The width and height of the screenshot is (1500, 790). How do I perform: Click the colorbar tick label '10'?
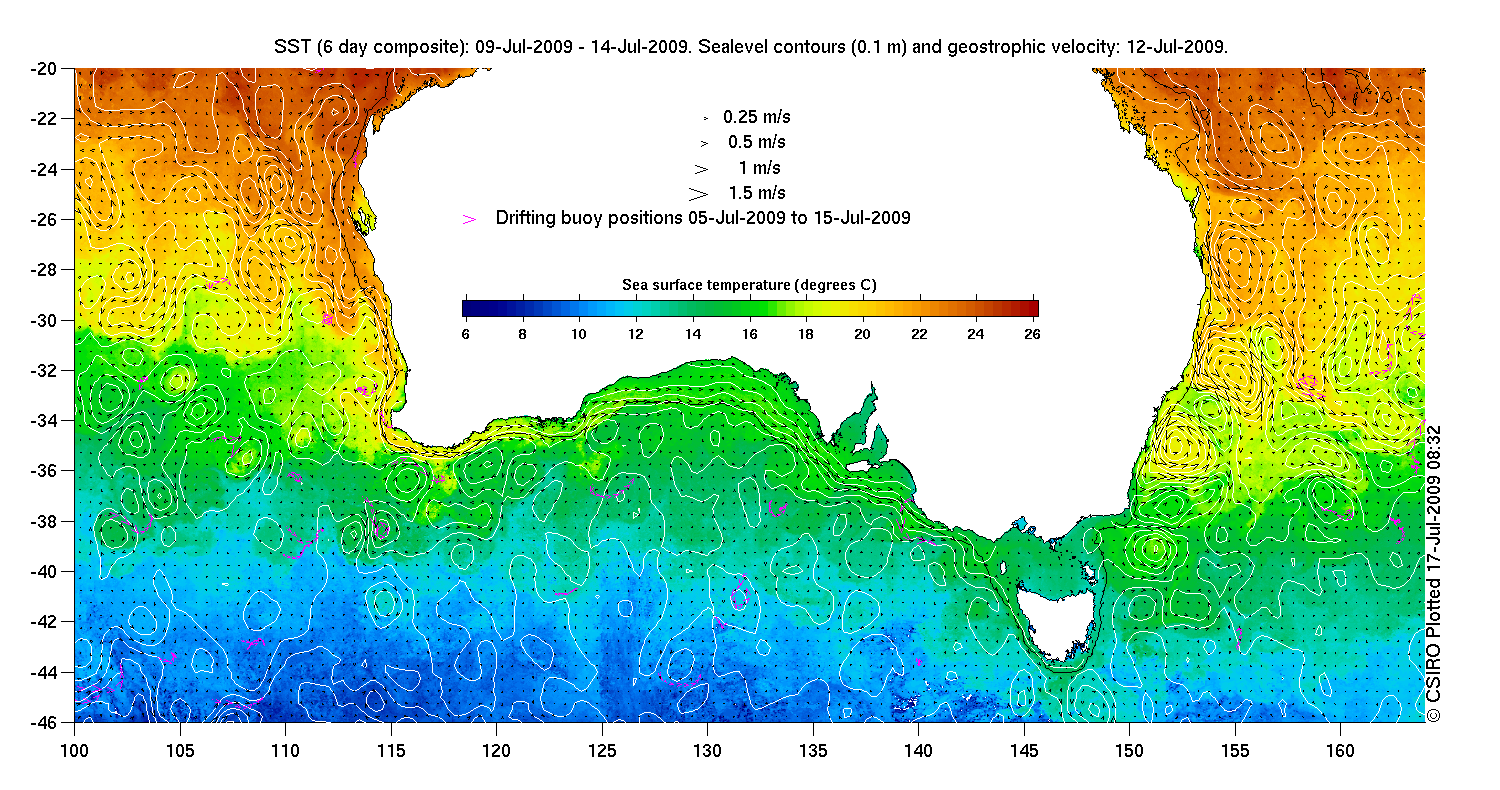point(579,335)
